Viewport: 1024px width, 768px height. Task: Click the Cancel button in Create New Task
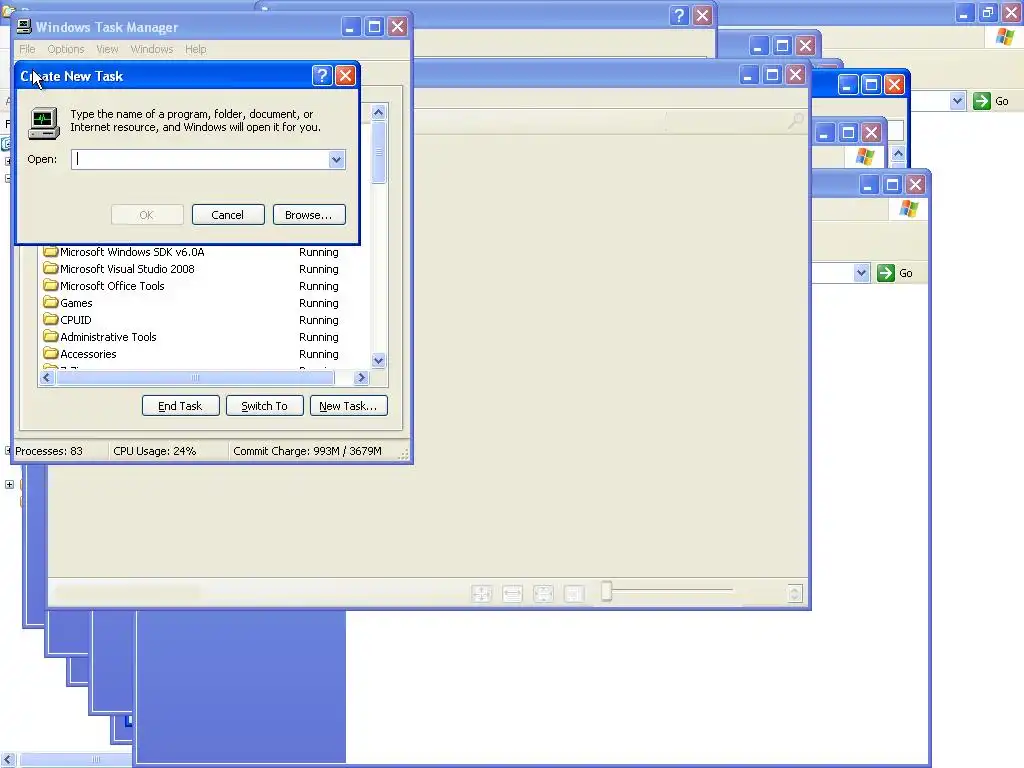pyautogui.click(x=228, y=215)
